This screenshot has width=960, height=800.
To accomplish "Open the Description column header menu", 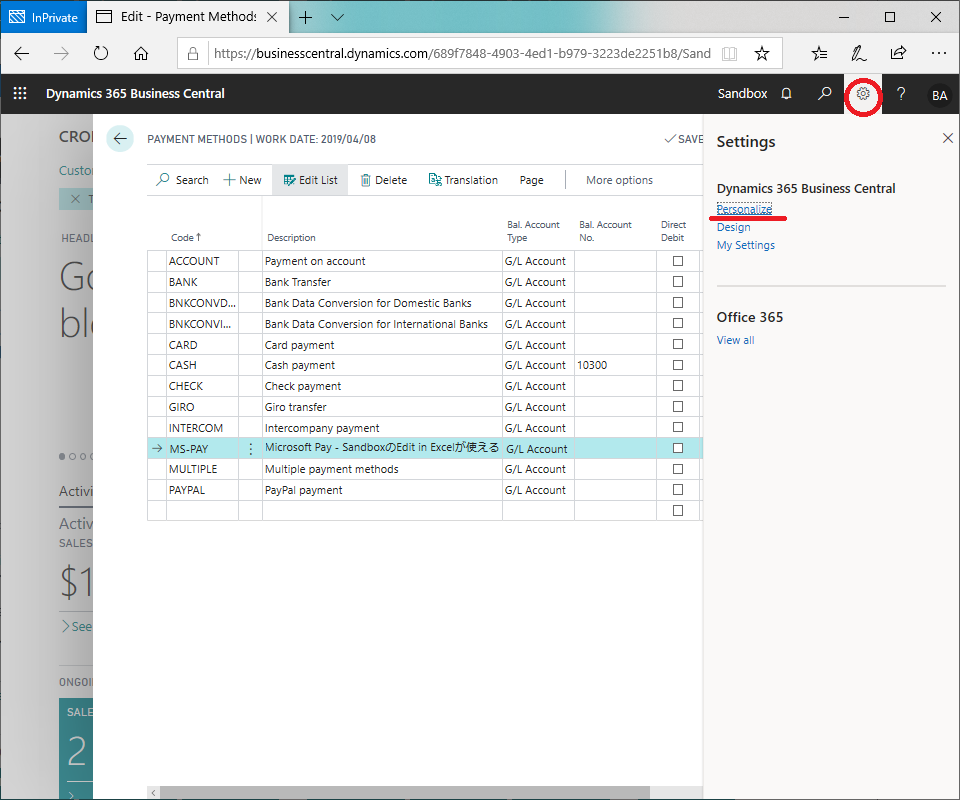I will (x=291, y=237).
